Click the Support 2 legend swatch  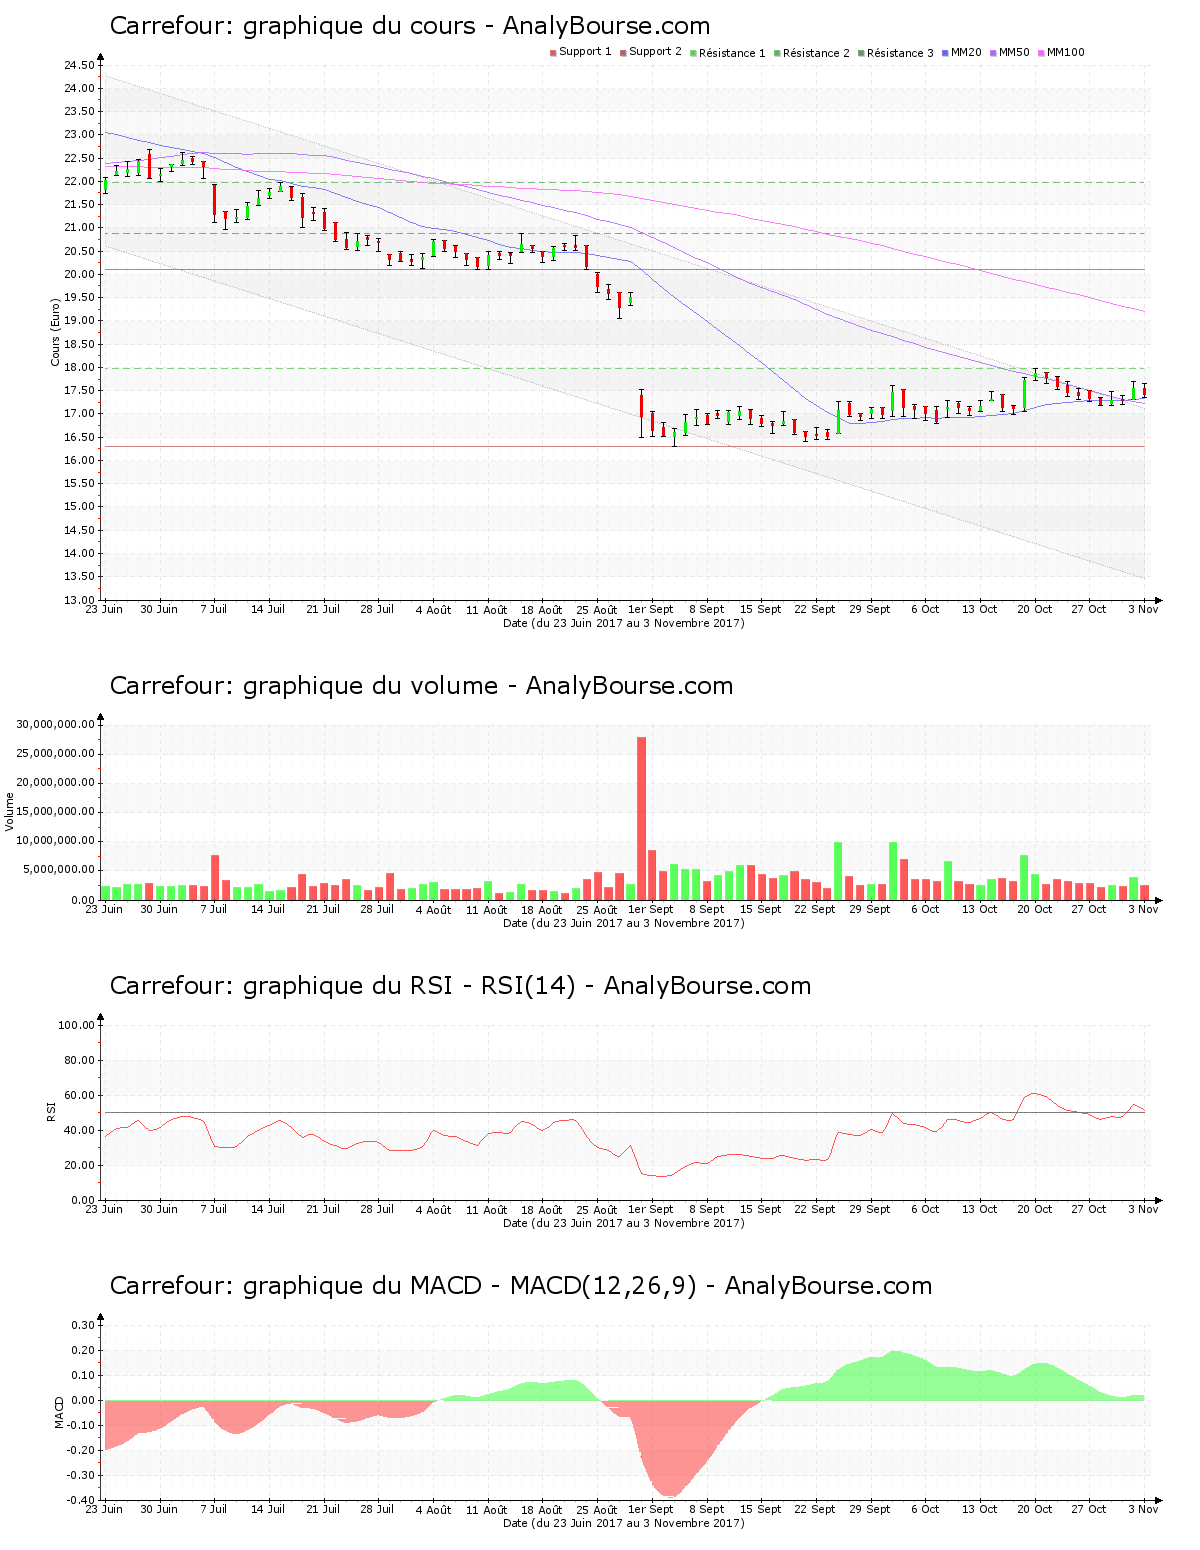pyautogui.click(x=623, y=53)
